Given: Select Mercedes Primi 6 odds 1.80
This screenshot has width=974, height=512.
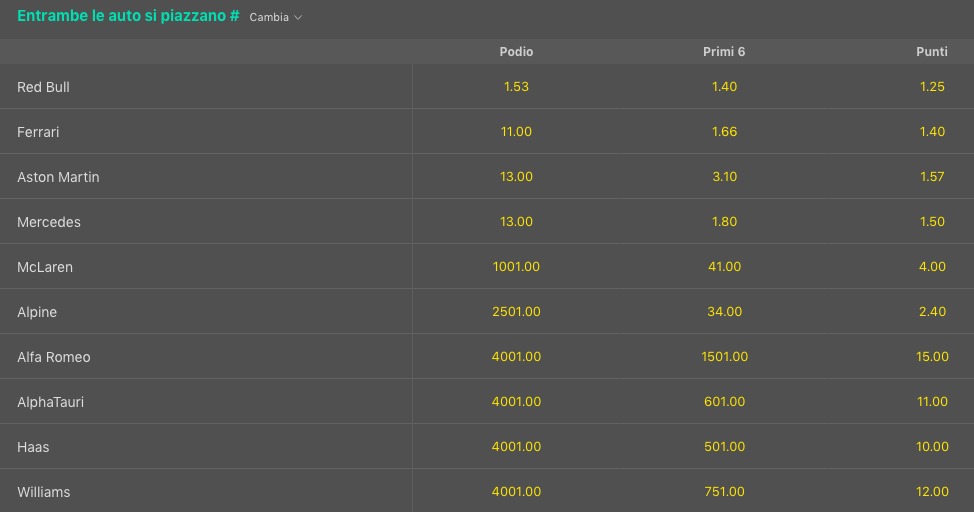Looking at the screenshot, I should coord(724,222).
